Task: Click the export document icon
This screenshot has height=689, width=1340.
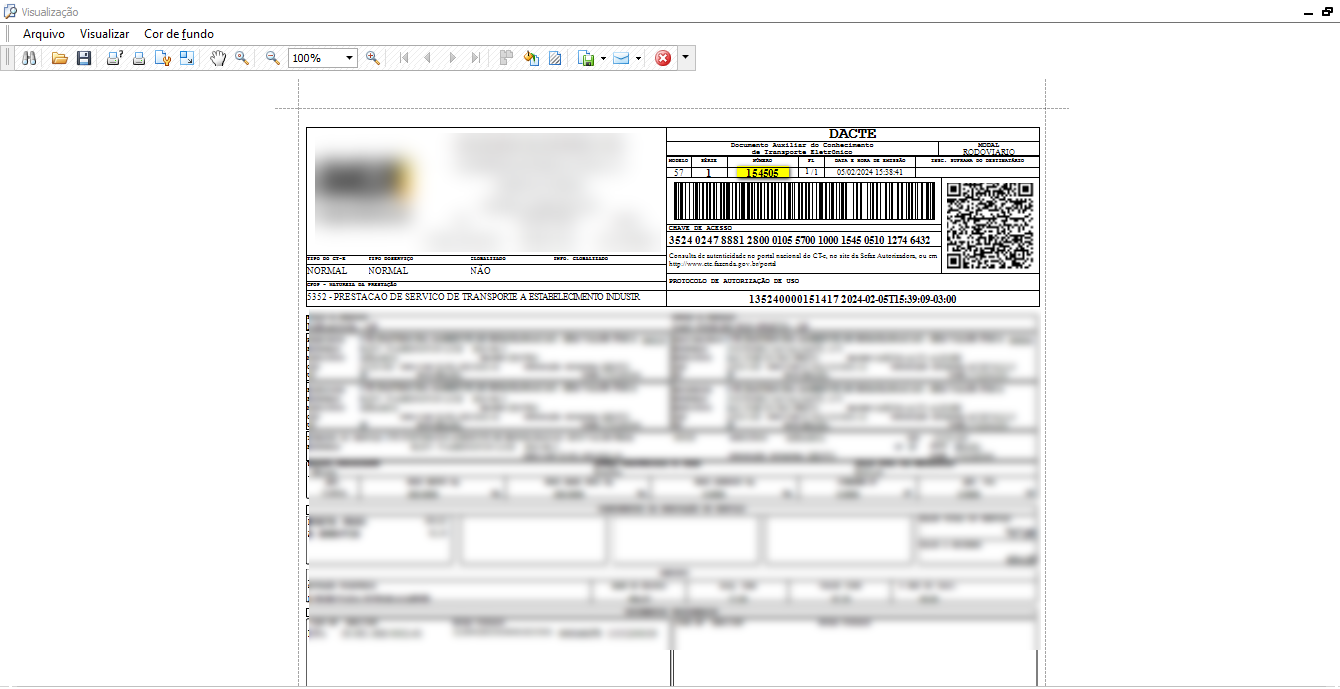Action: [587, 58]
